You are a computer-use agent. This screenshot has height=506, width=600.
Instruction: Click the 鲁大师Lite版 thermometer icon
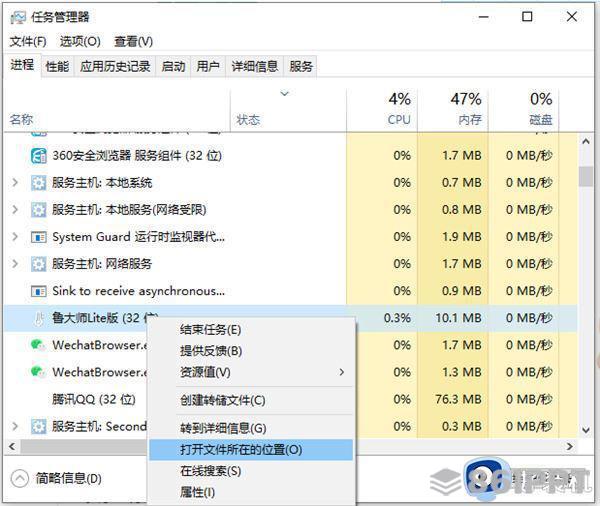pos(39,318)
